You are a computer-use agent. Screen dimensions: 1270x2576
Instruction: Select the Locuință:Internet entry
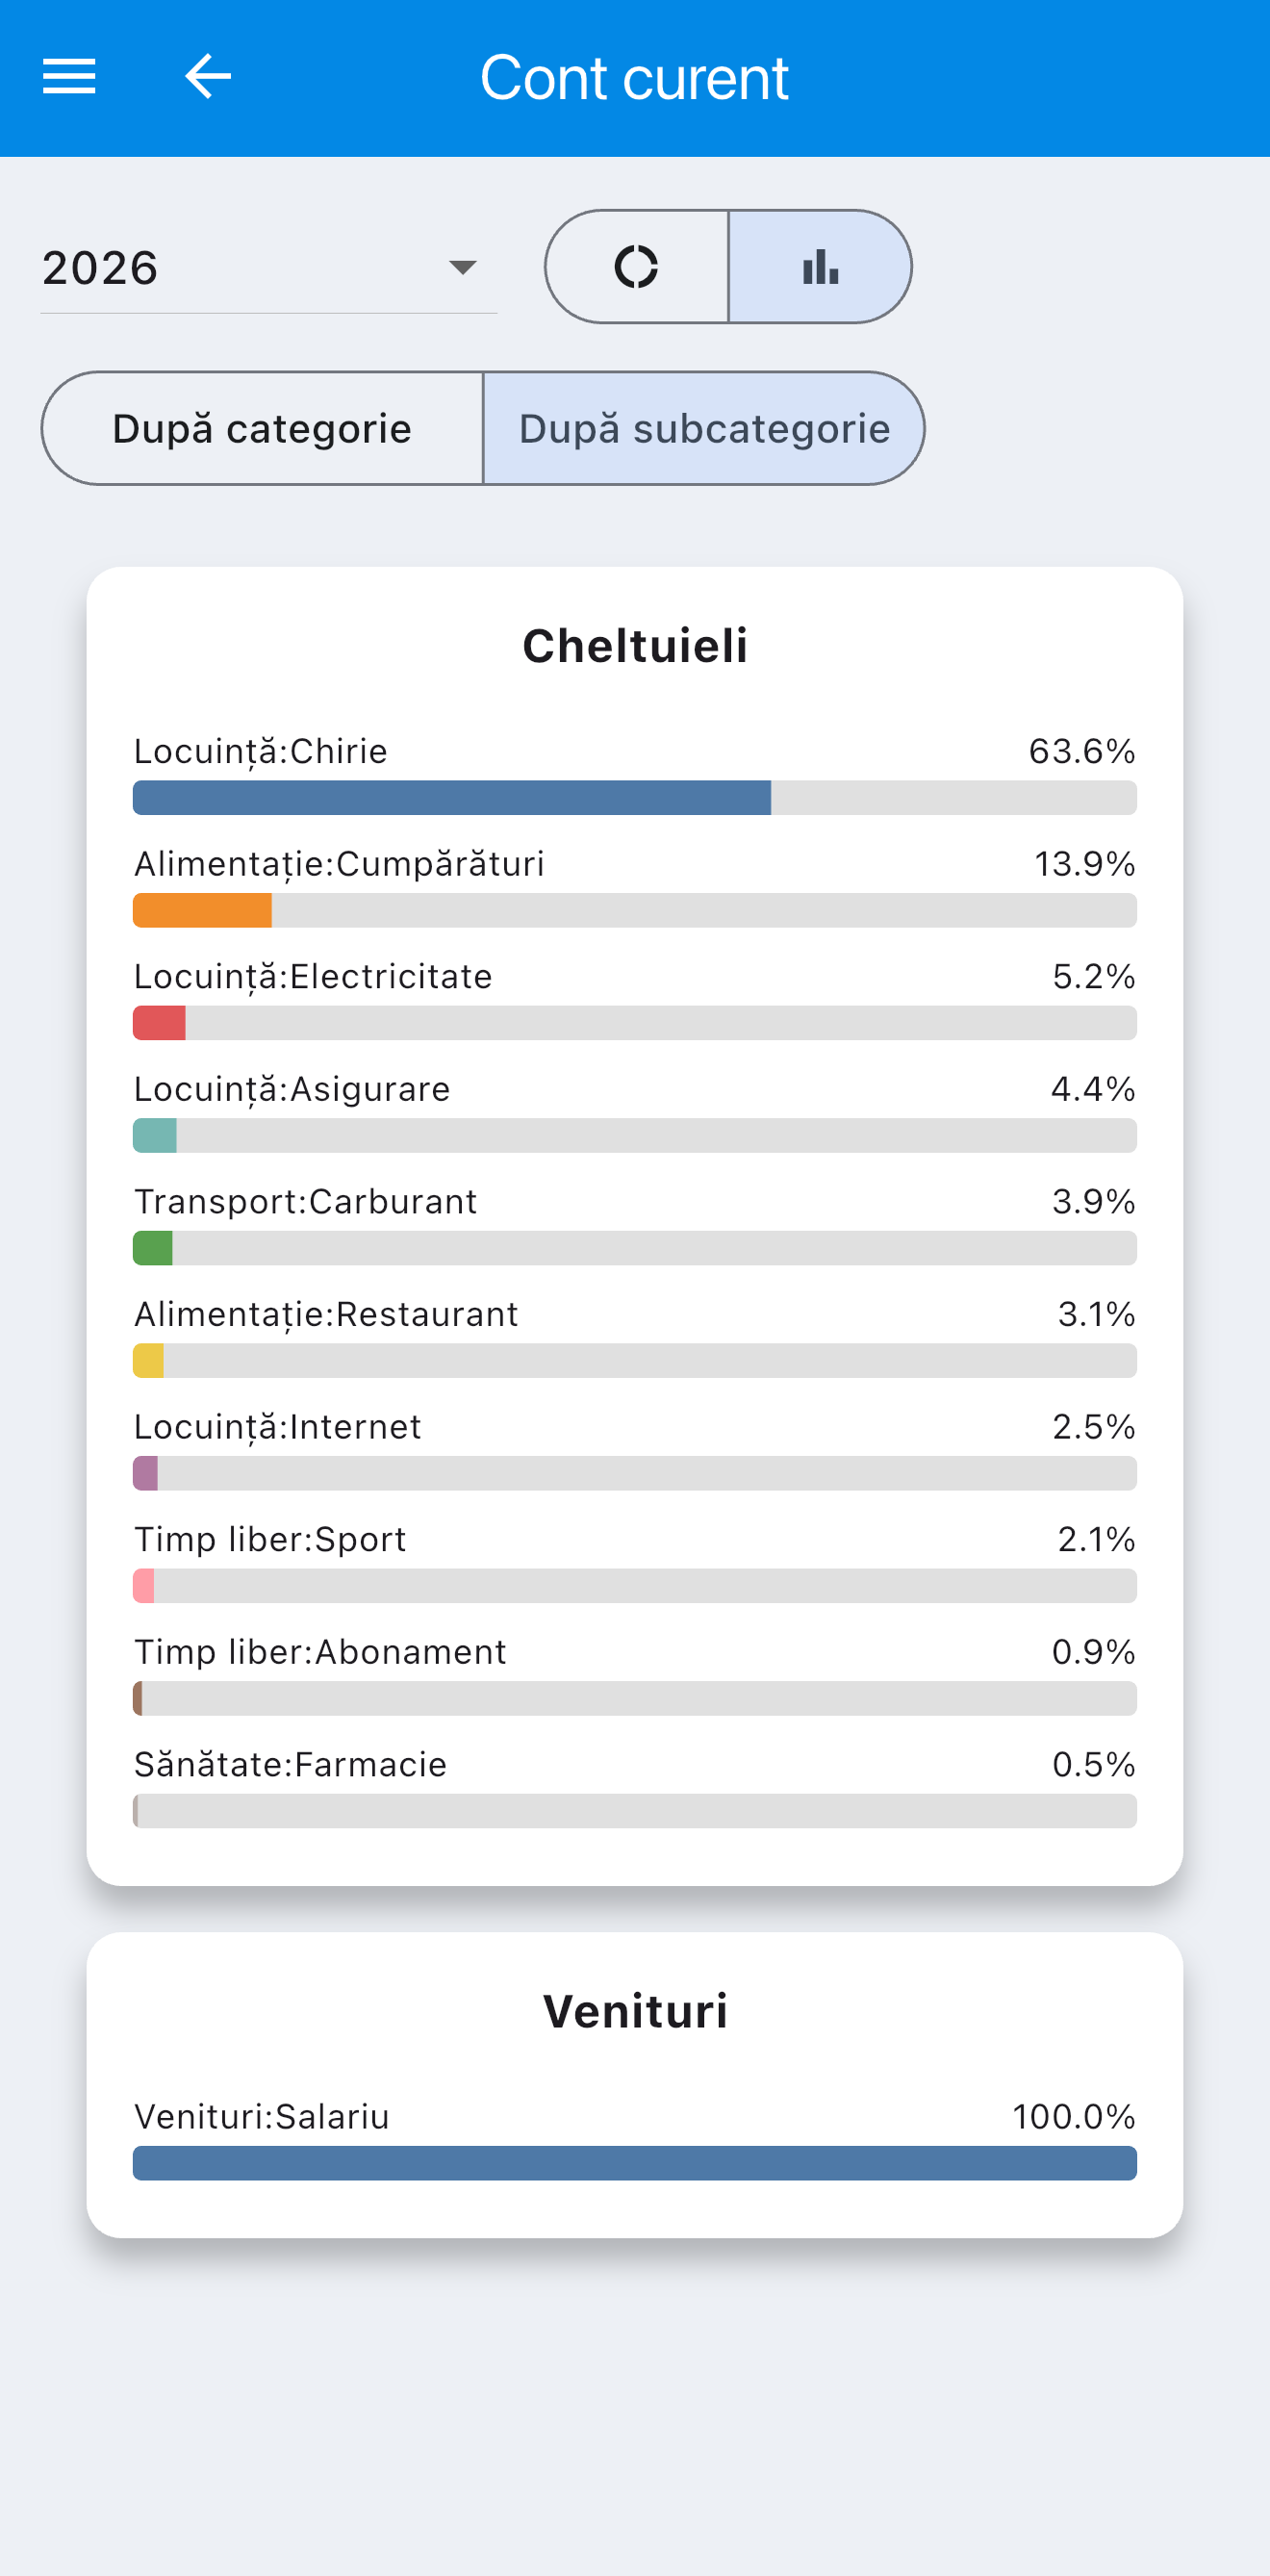pyautogui.click(x=635, y=1450)
